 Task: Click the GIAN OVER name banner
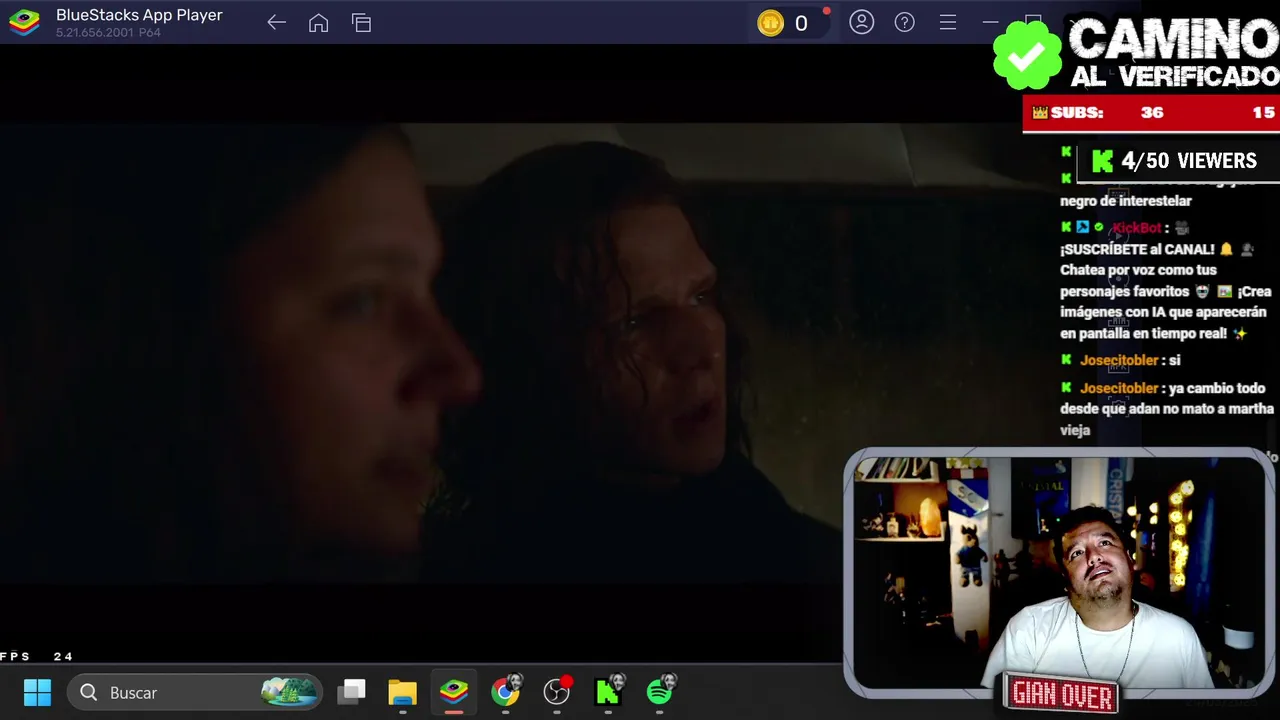(1062, 694)
